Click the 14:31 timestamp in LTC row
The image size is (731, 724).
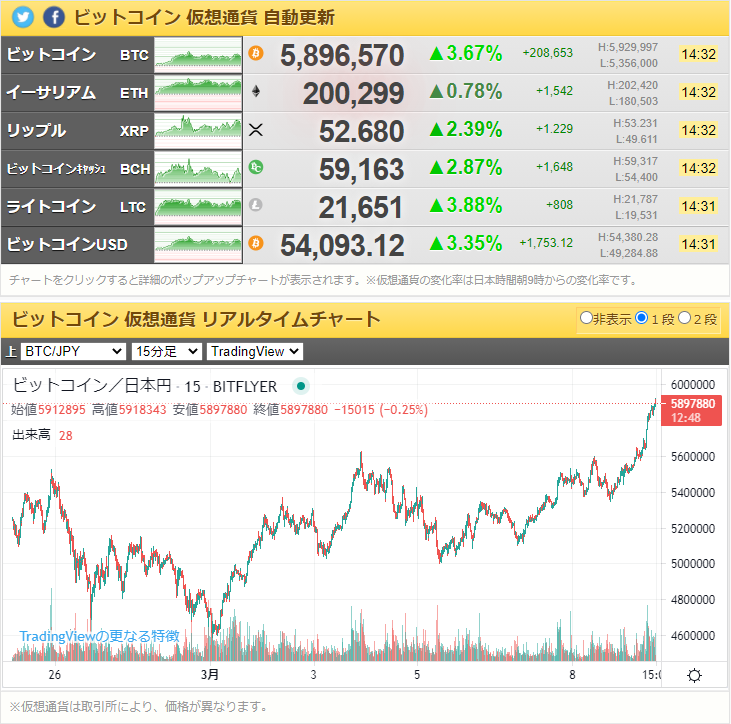pyautogui.click(x=698, y=206)
